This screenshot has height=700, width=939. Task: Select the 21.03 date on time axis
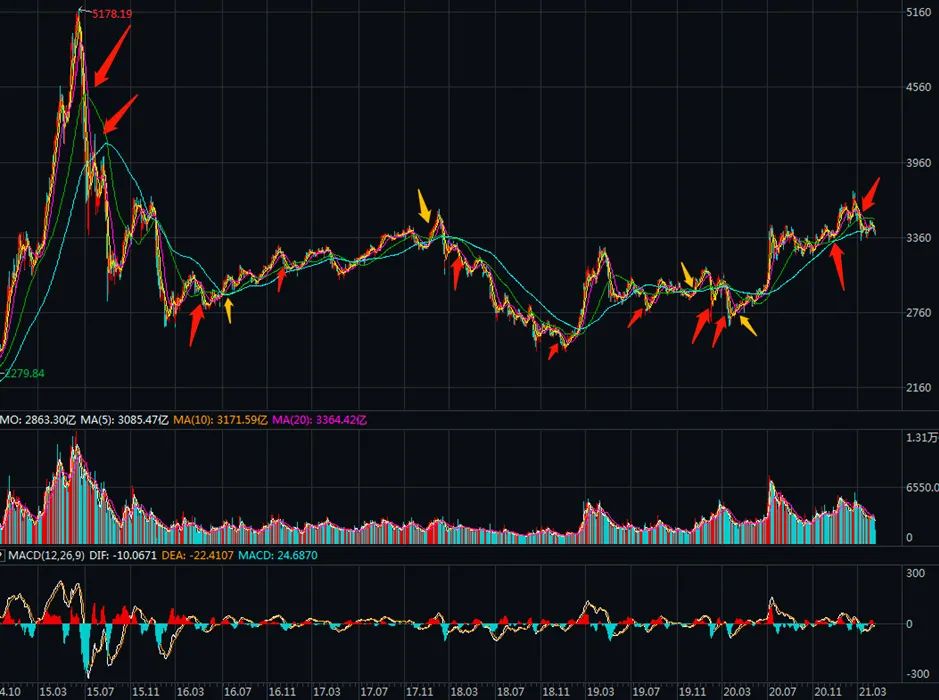pyautogui.click(x=873, y=691)
